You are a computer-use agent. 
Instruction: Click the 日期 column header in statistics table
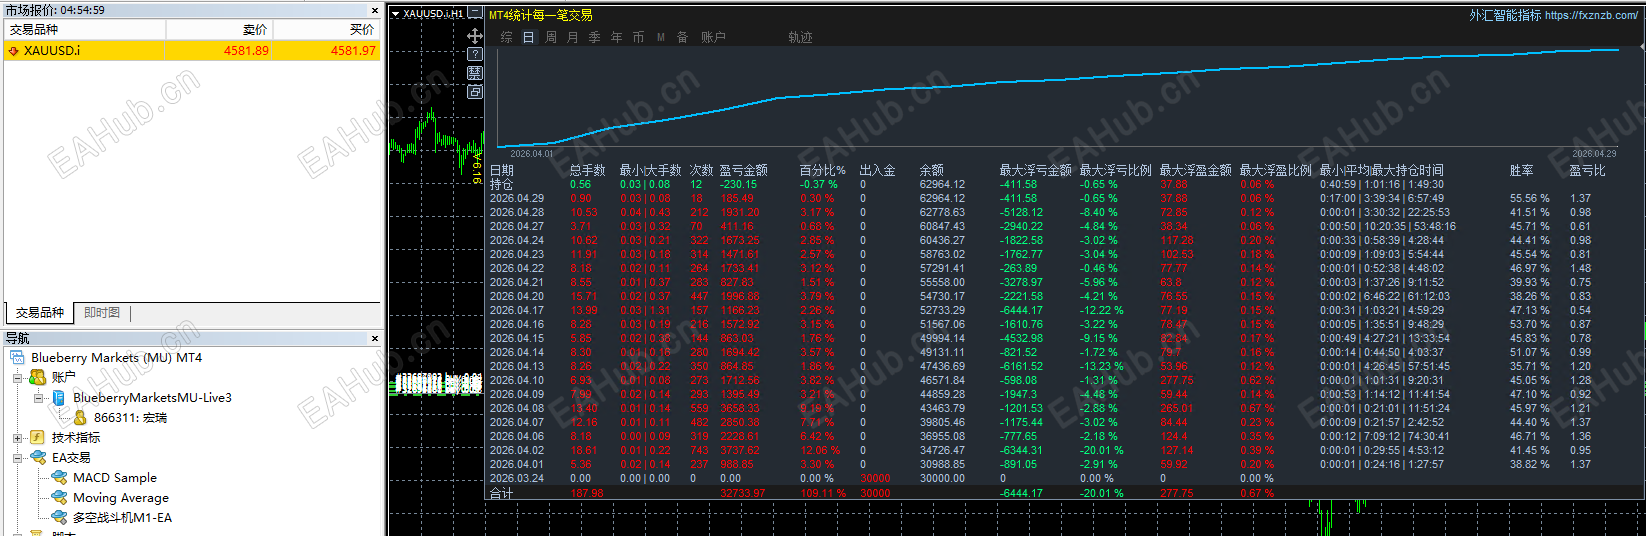[501, 170]
